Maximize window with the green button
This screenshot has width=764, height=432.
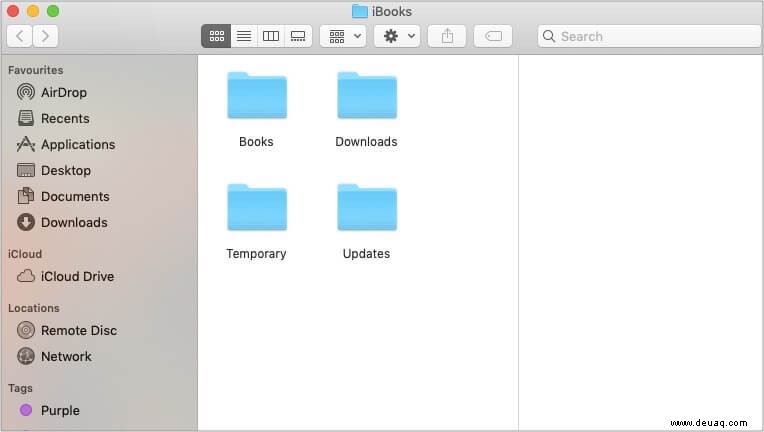pyautogui.click(x=53, y=11)
